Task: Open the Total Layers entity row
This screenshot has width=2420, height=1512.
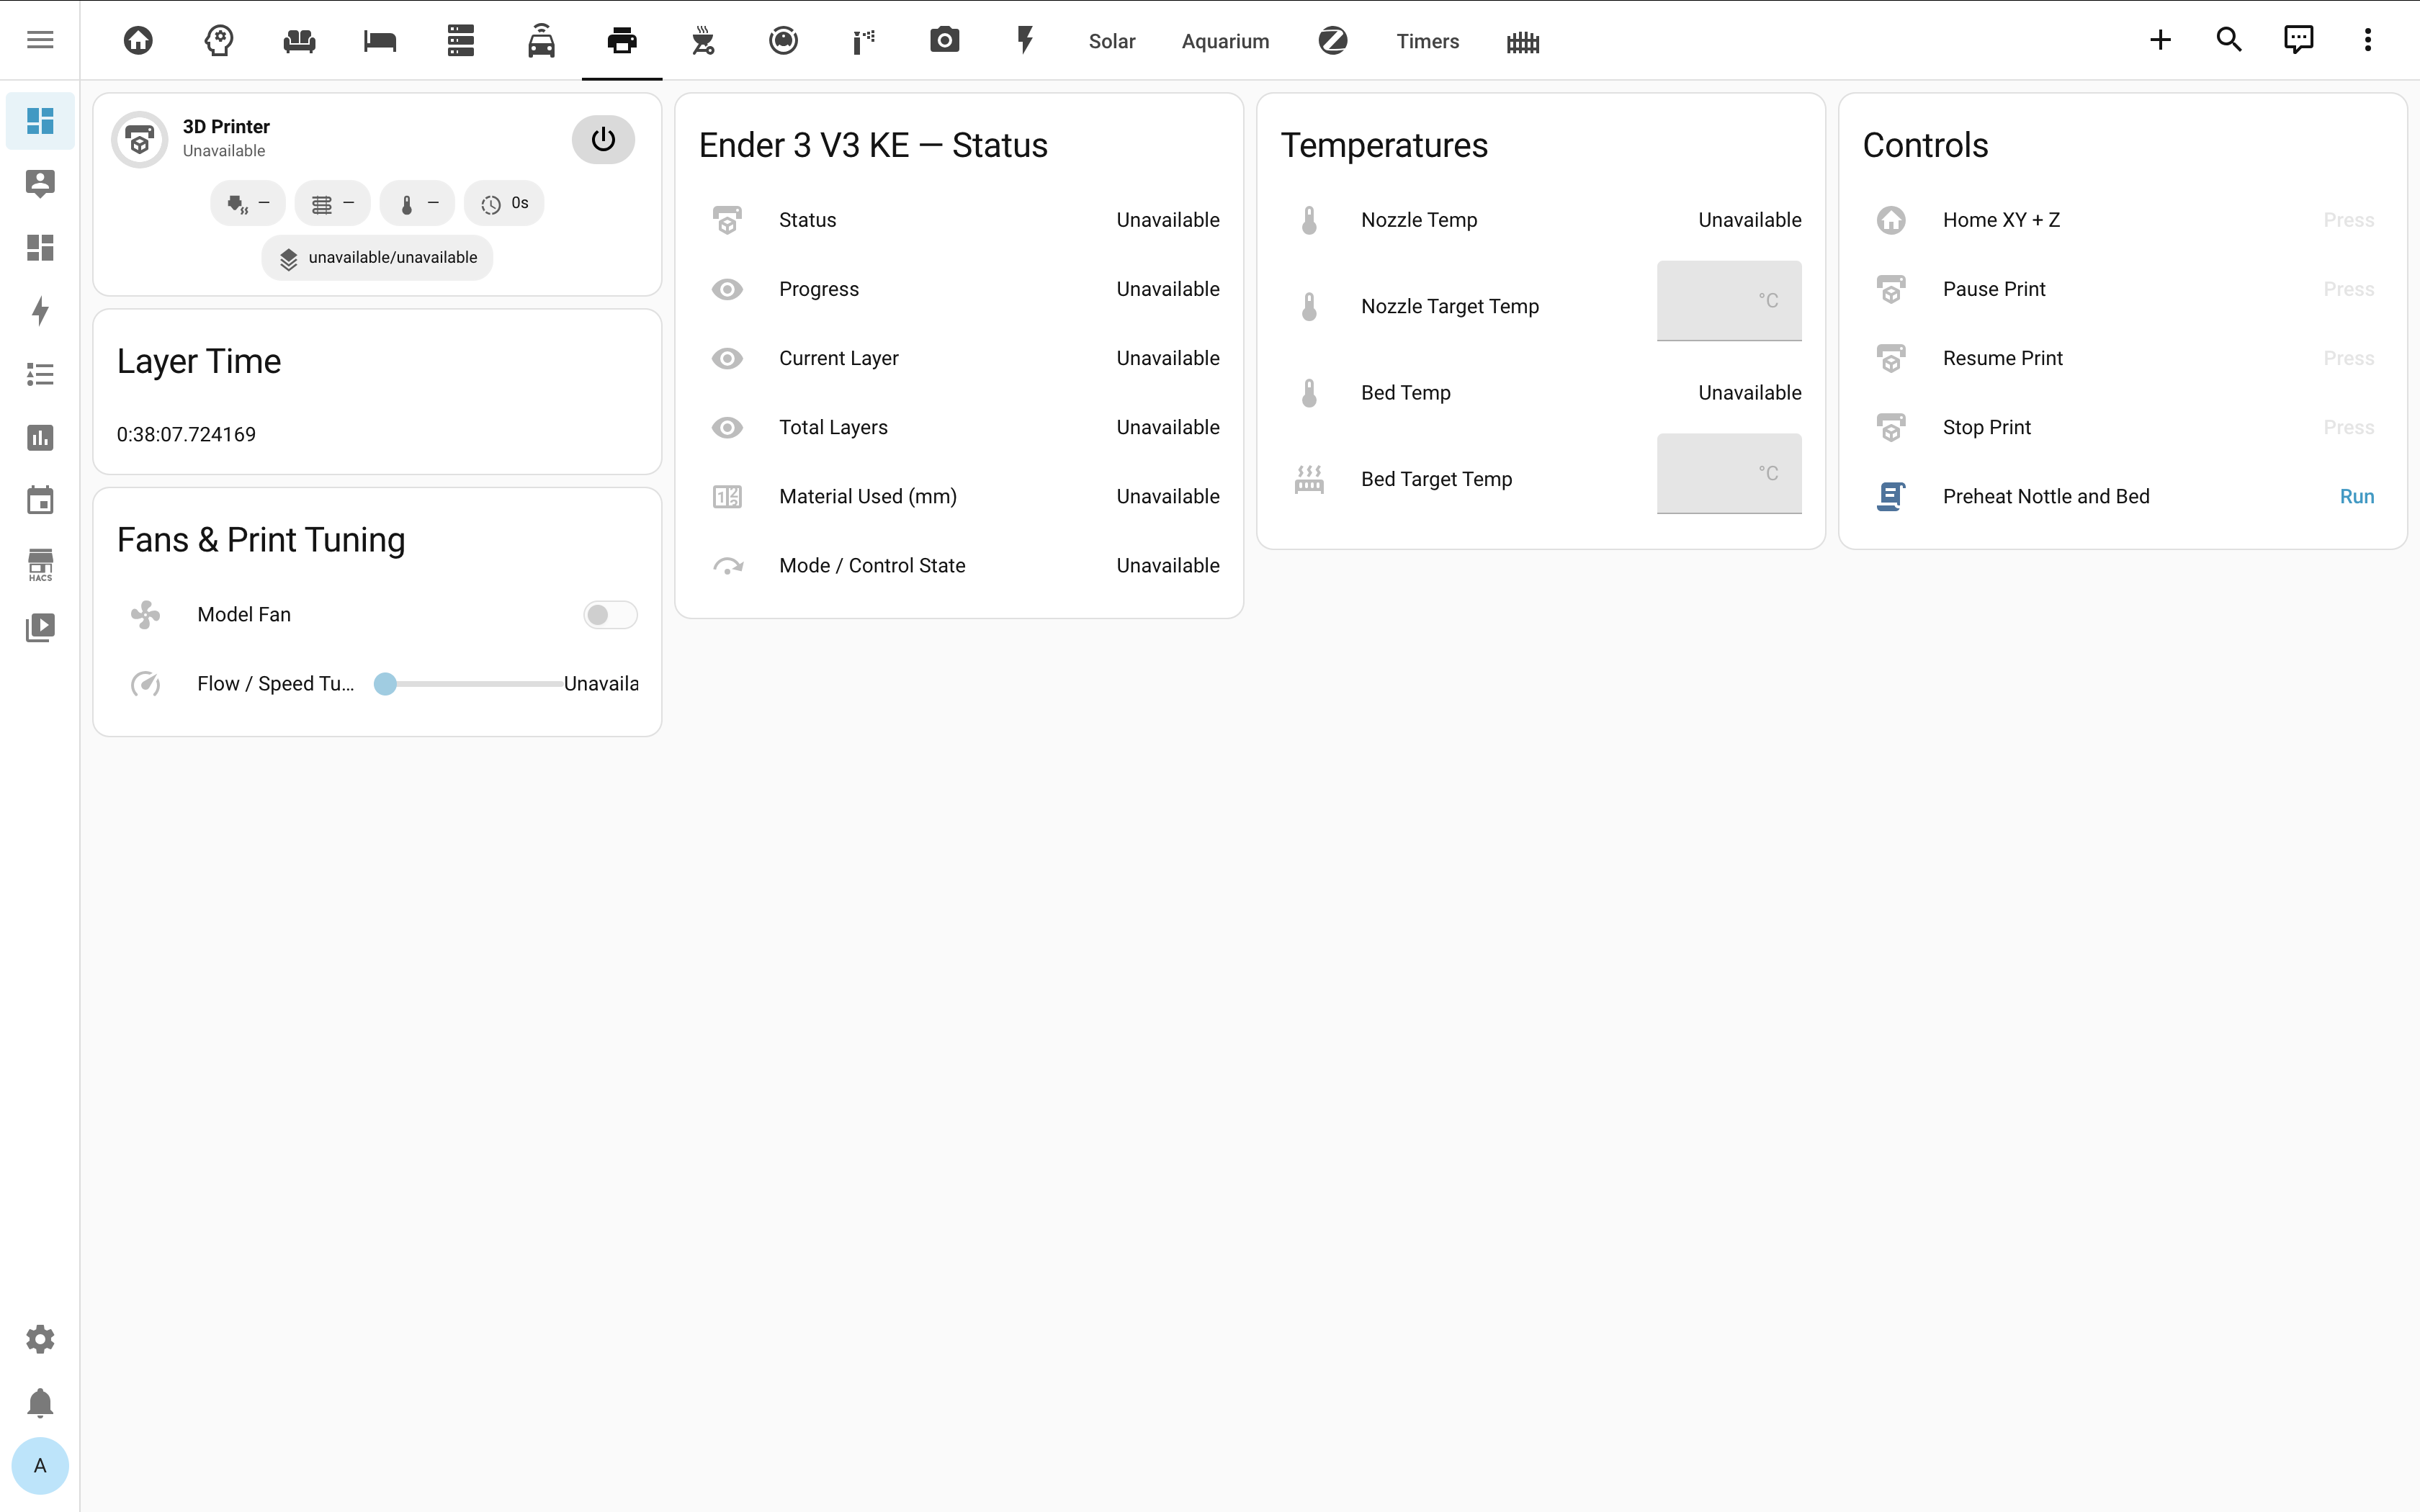Action: pos(959,427)
